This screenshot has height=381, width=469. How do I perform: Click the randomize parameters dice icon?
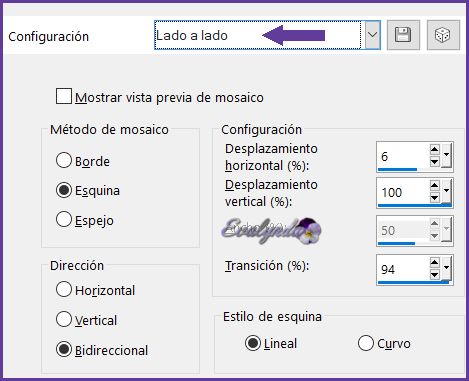(443, 35)
